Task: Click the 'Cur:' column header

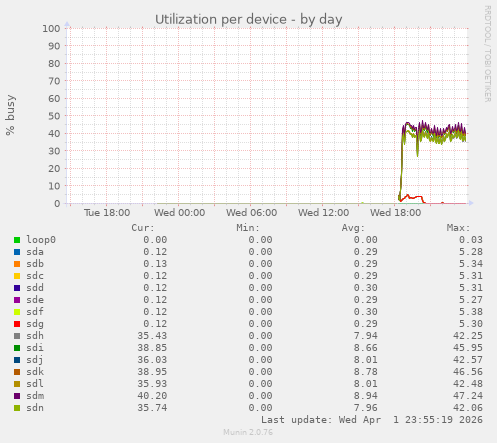Action: [143, 228]
